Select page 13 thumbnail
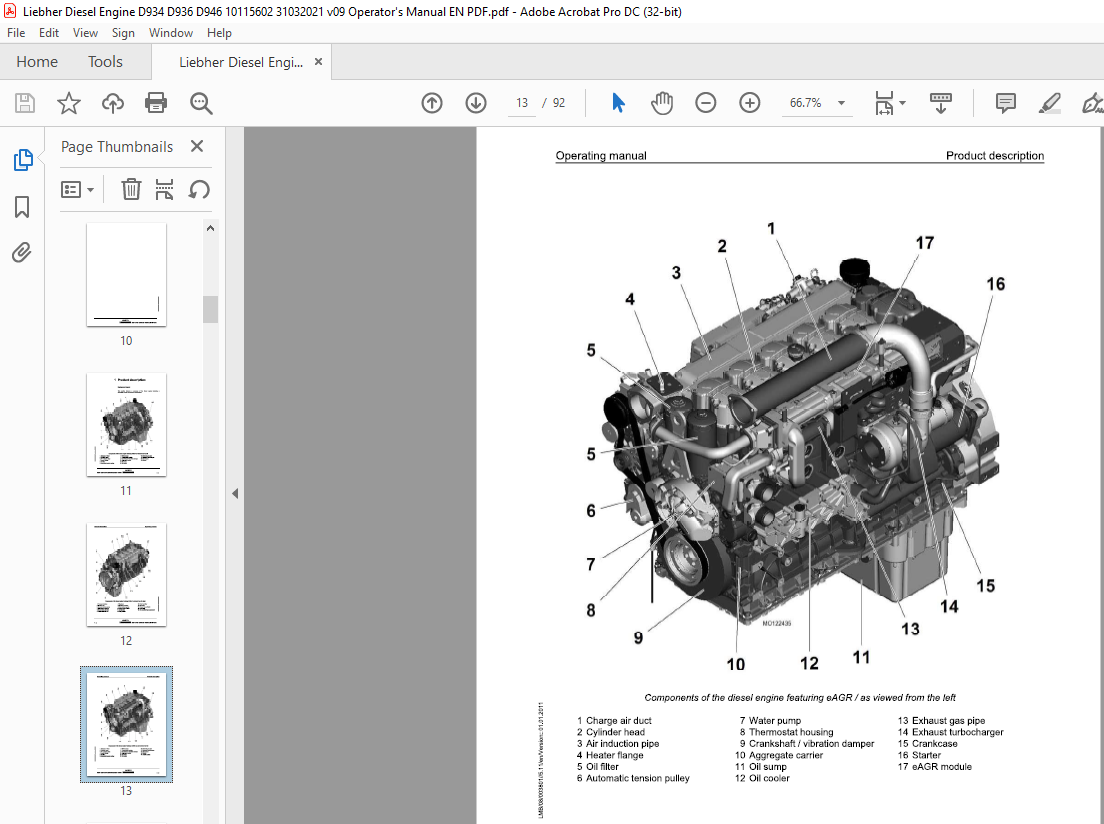Screen dimensions: 1104x824 pos(126,725)
